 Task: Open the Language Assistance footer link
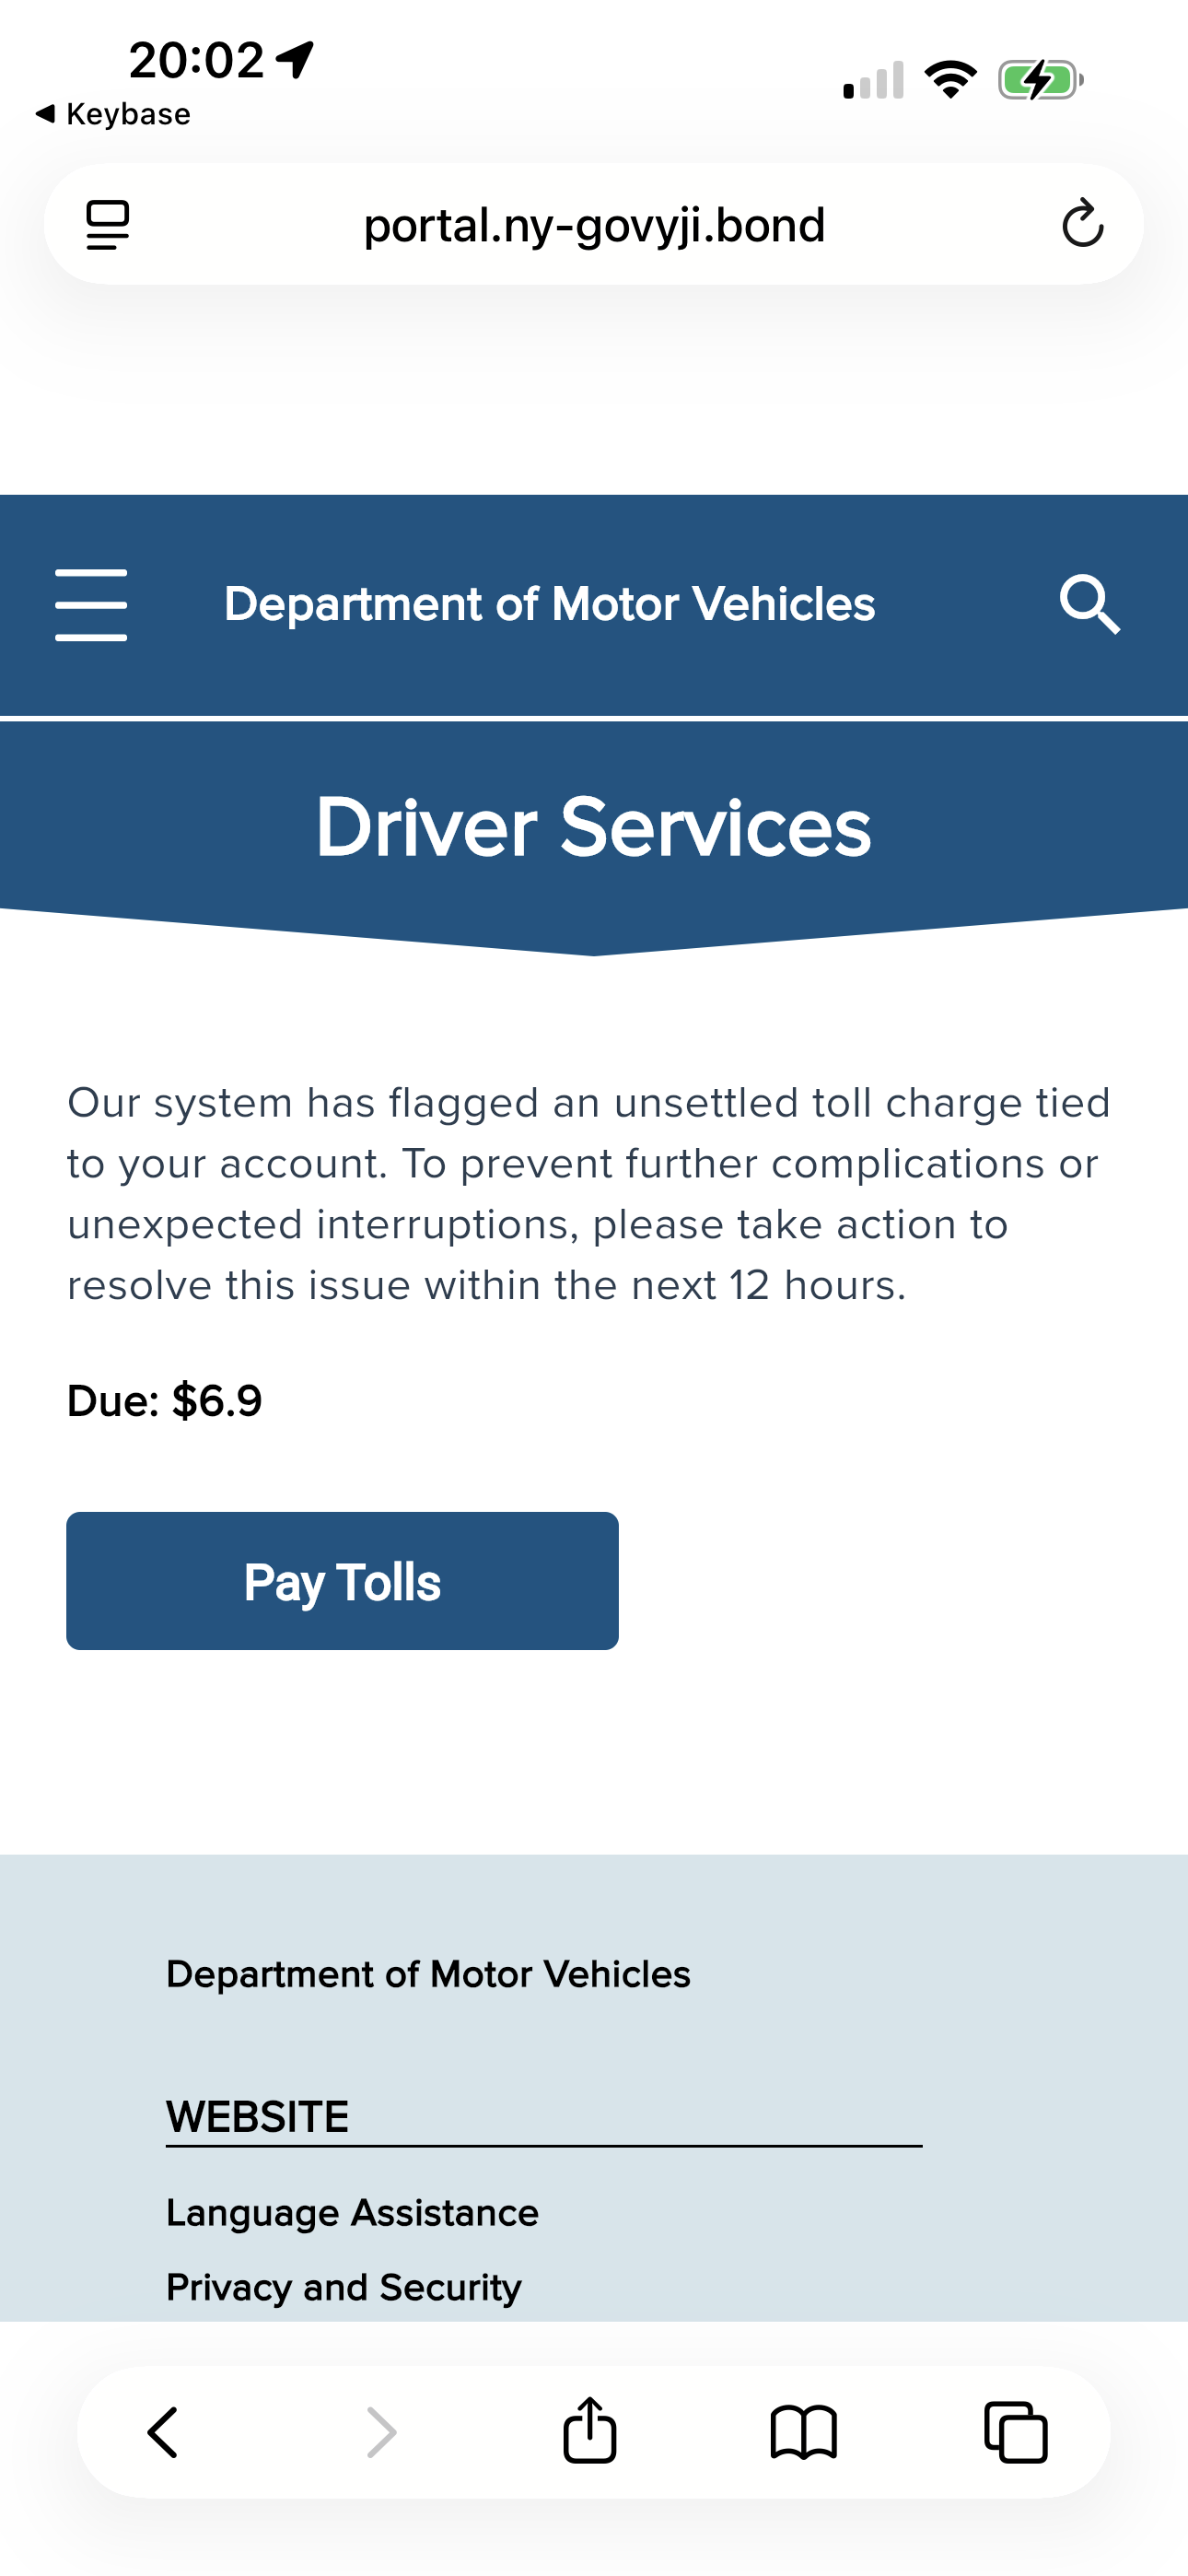[352, 2213]
